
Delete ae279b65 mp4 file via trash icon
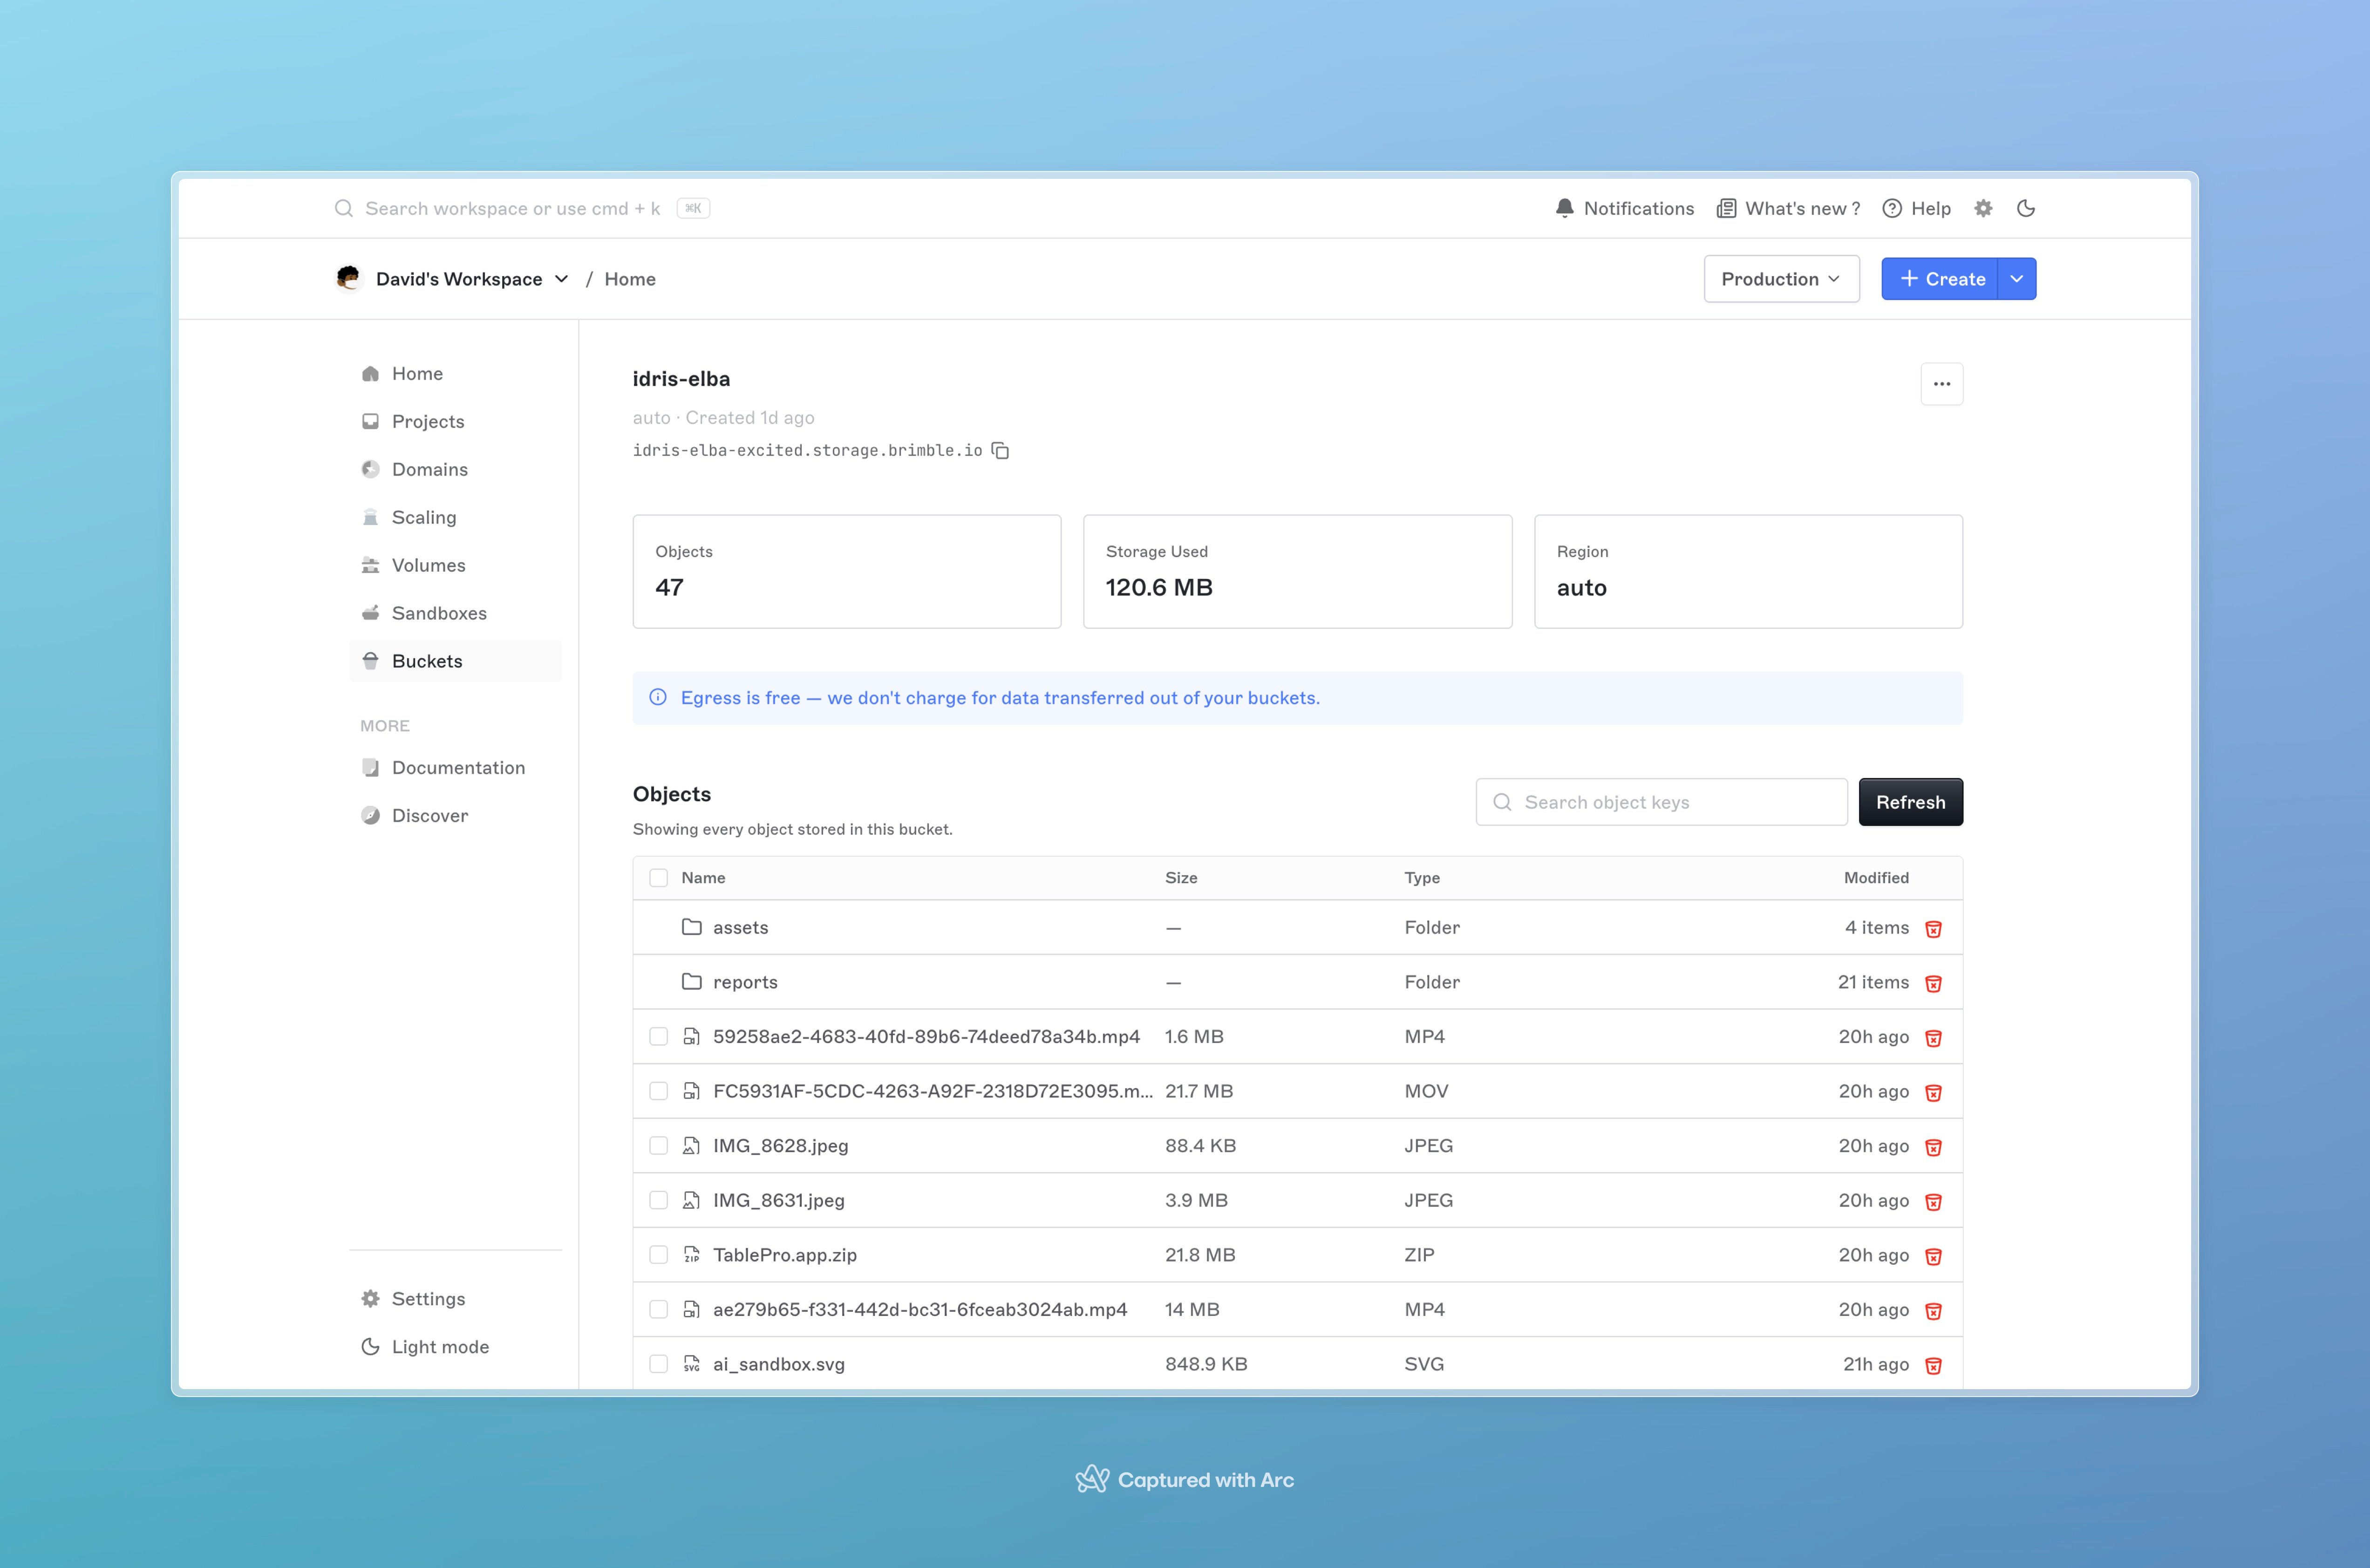[1933, 1310]
